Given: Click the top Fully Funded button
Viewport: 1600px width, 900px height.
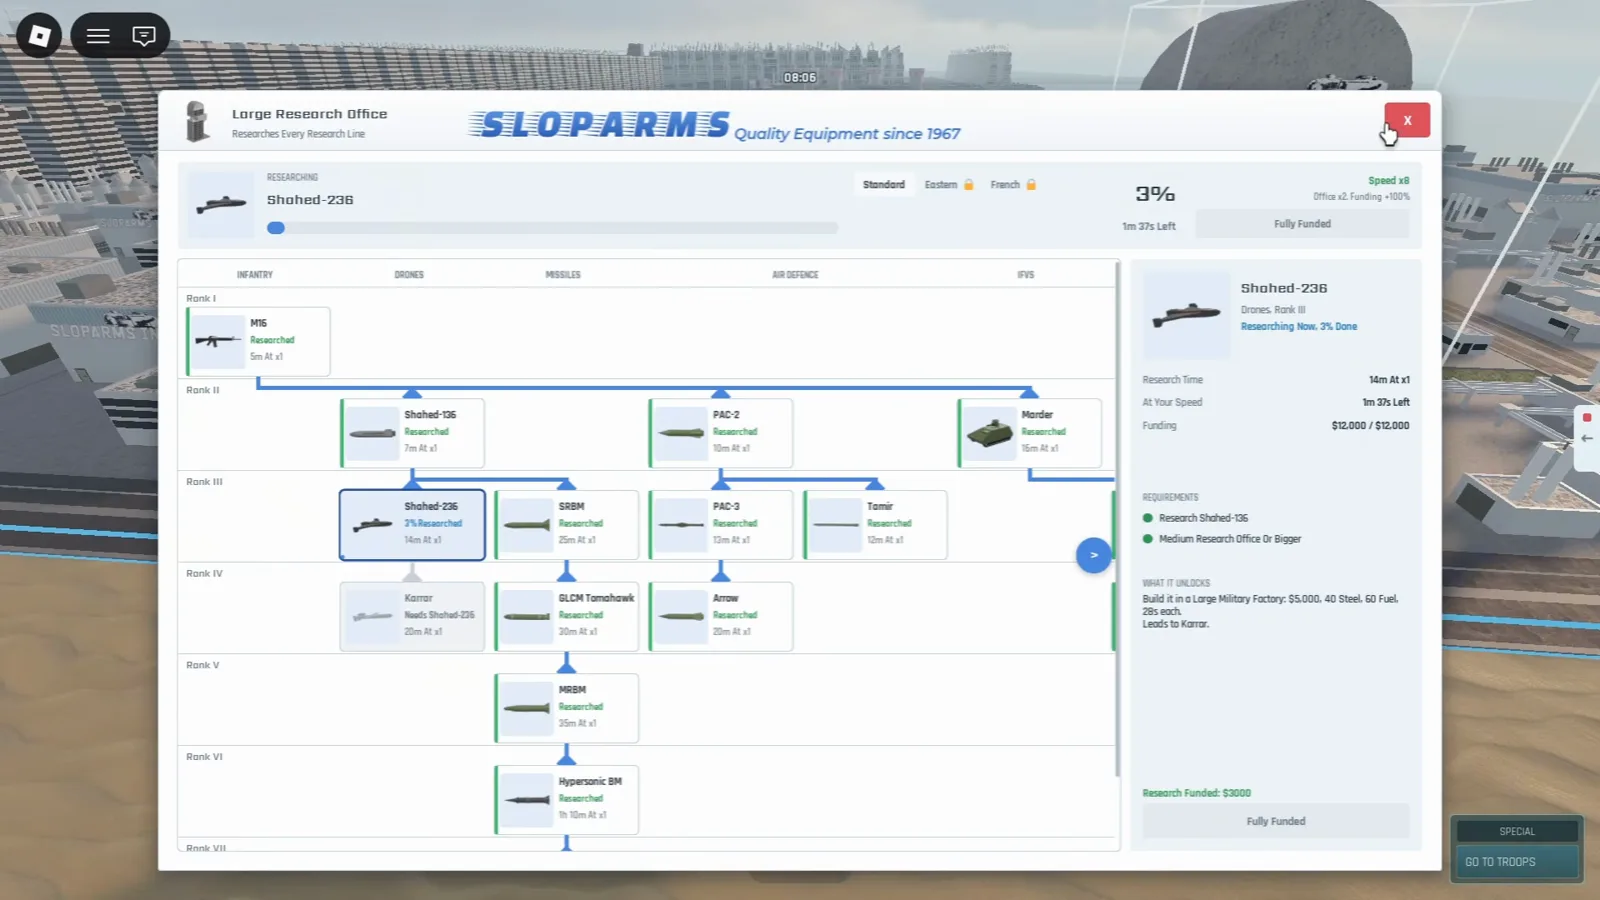Looking at the screenshot, I should (x=1302, y=224).
